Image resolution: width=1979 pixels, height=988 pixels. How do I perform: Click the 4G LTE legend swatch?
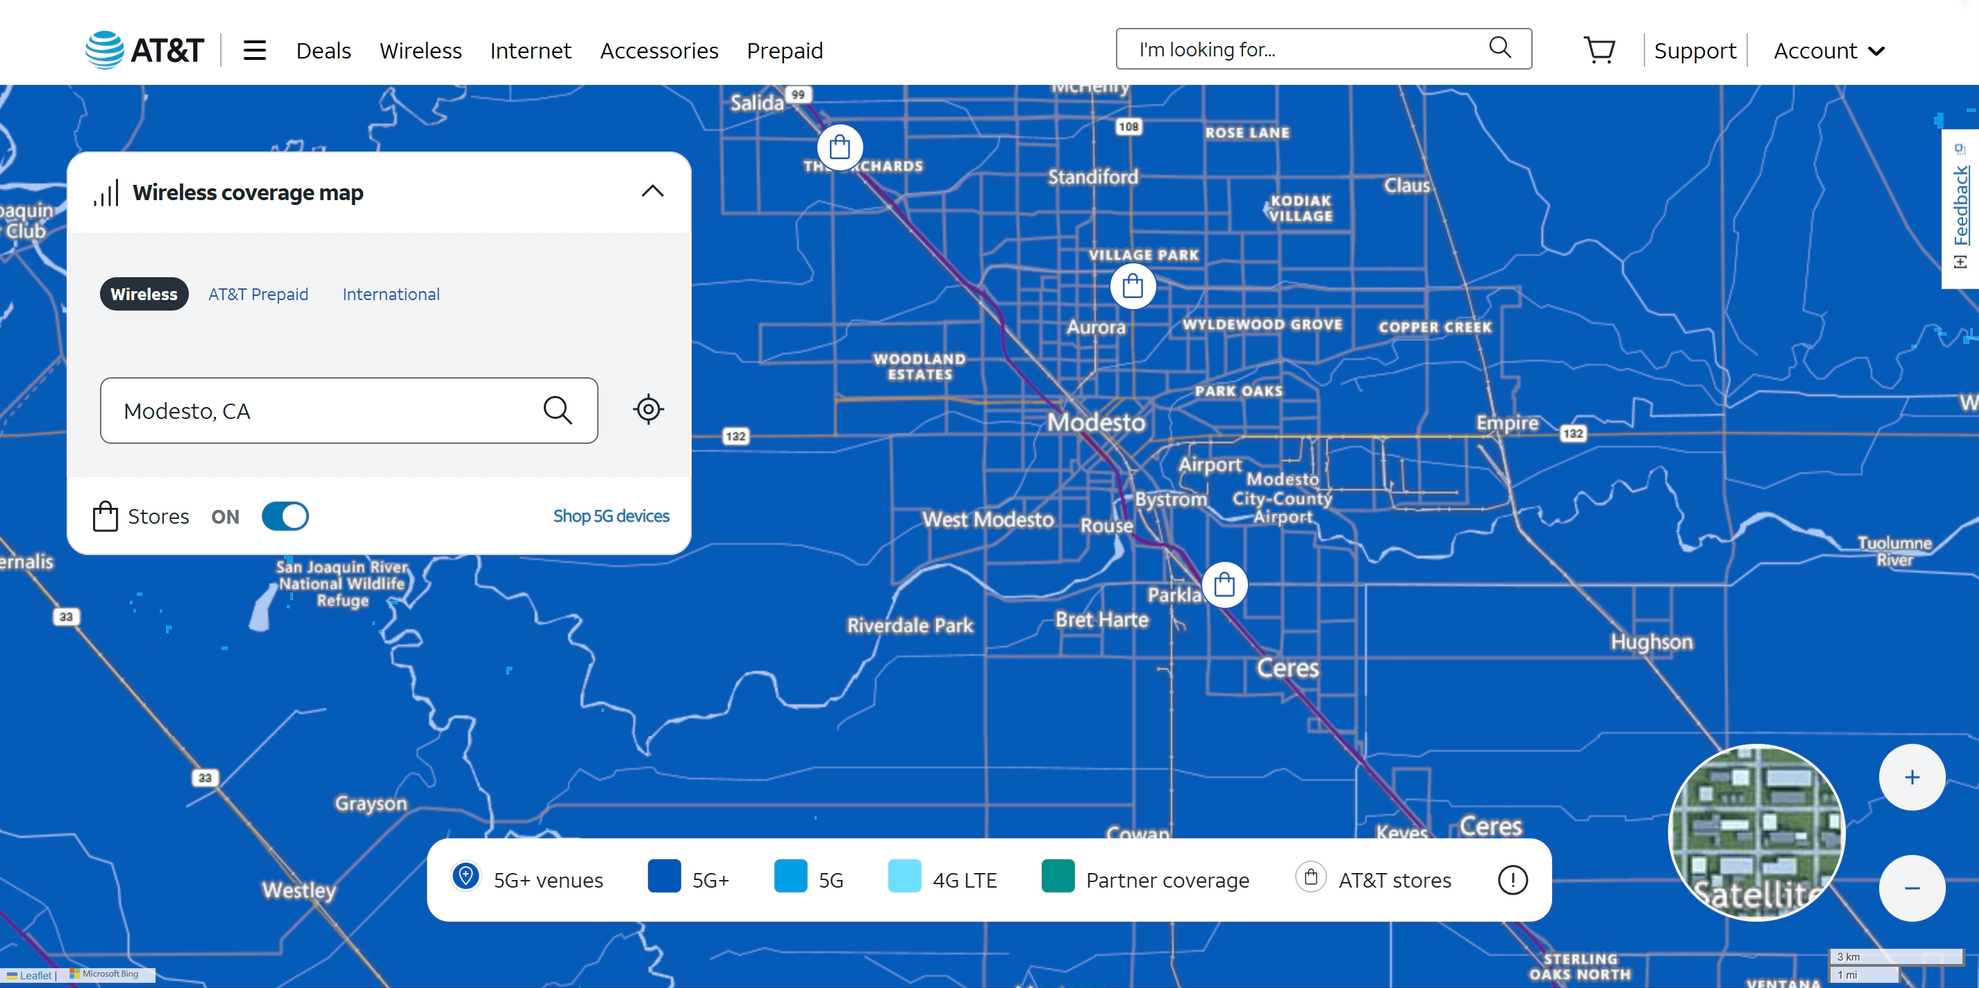pos(904,877)
